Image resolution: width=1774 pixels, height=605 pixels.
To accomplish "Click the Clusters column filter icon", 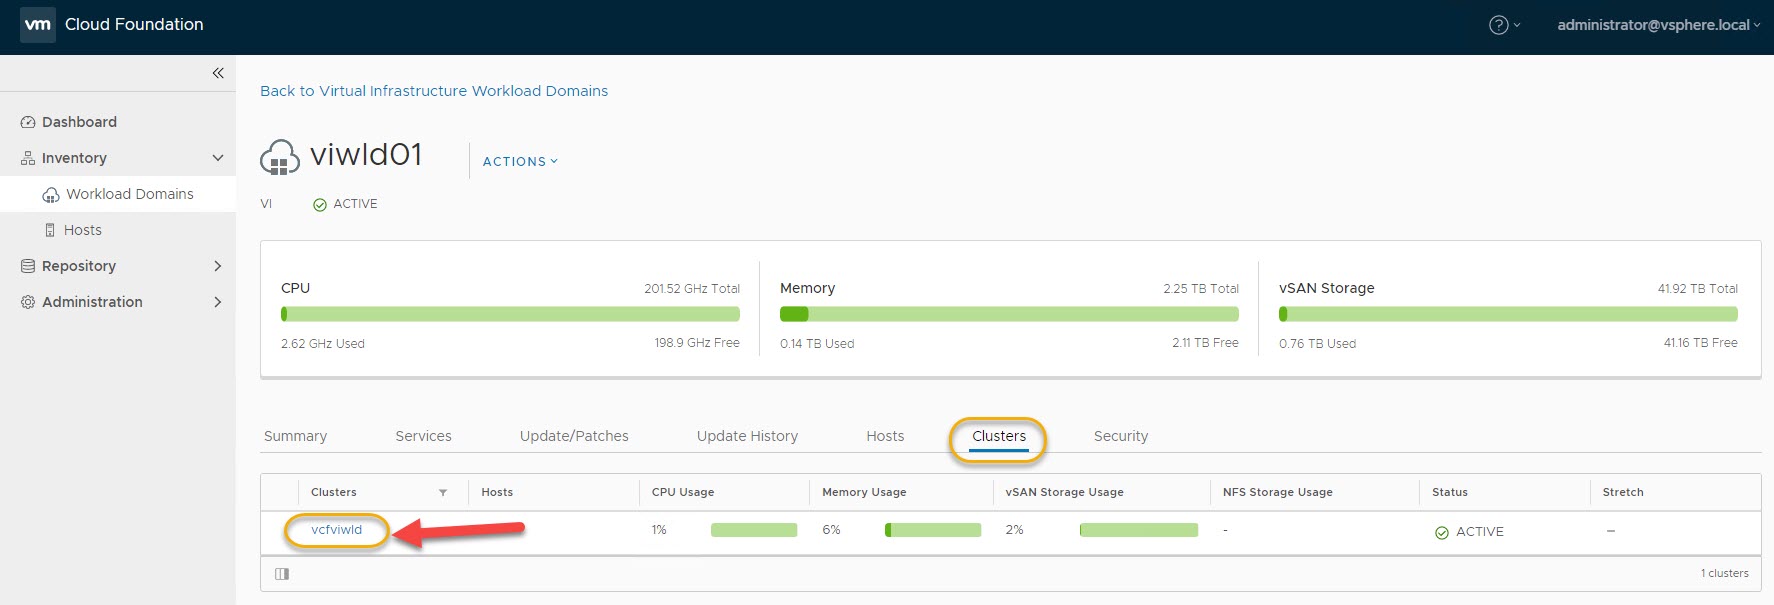I will click(x=443, y=492).
